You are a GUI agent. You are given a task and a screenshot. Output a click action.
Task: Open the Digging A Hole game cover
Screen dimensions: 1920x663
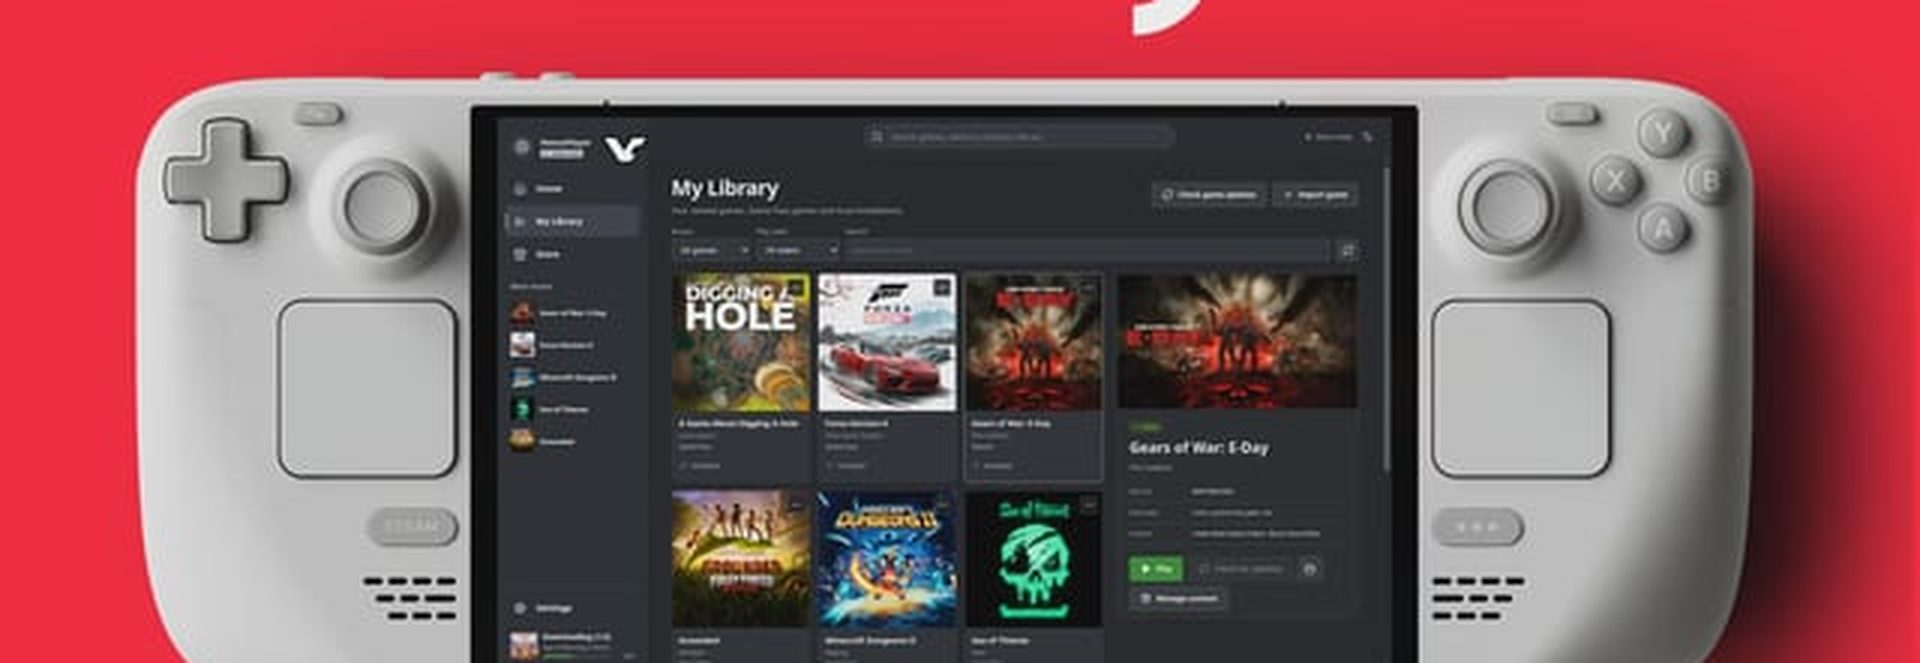[741, 343]
